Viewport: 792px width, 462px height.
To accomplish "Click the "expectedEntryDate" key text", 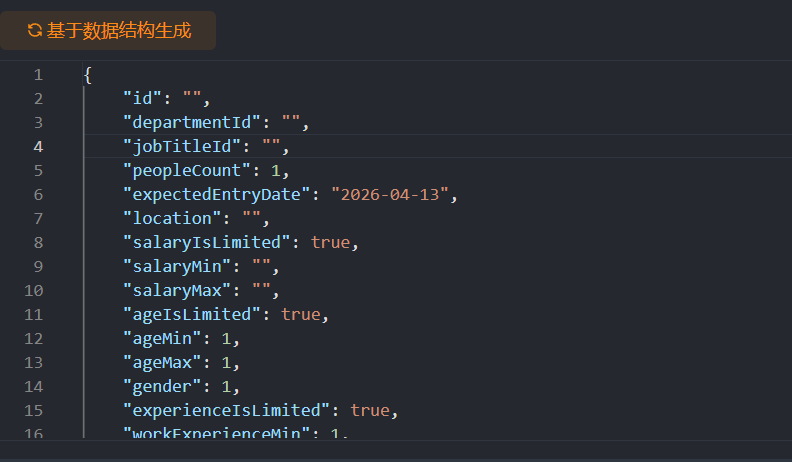I will tap(217, 194).
